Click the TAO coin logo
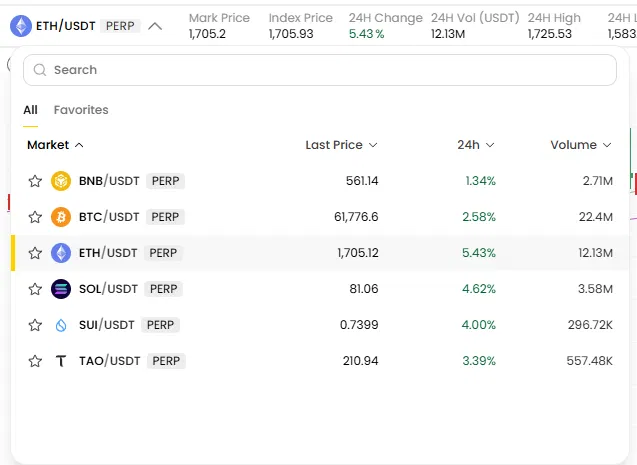The image size is (637, 465). tap(61, 361)
